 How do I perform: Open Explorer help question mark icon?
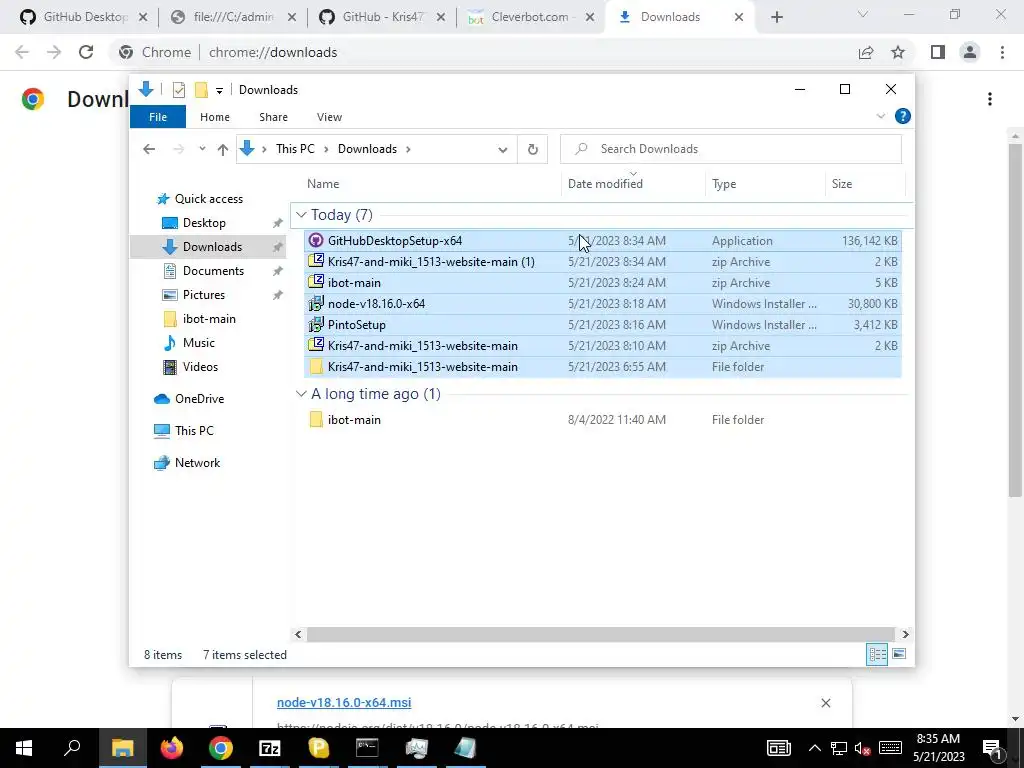click(x=903, y=116)
